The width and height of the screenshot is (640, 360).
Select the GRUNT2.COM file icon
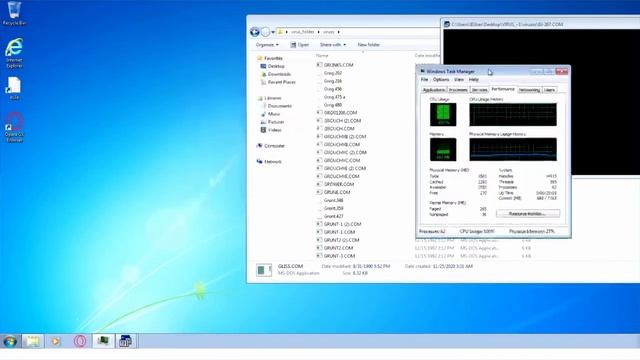[x=320, y=248]
